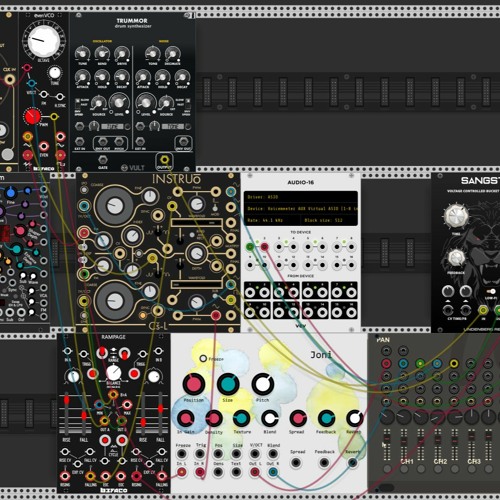Click the EvenVCO H.SYNC input jack
Image resolution: width=500 pixels, height=500 pixels.
tap(60, 97)
